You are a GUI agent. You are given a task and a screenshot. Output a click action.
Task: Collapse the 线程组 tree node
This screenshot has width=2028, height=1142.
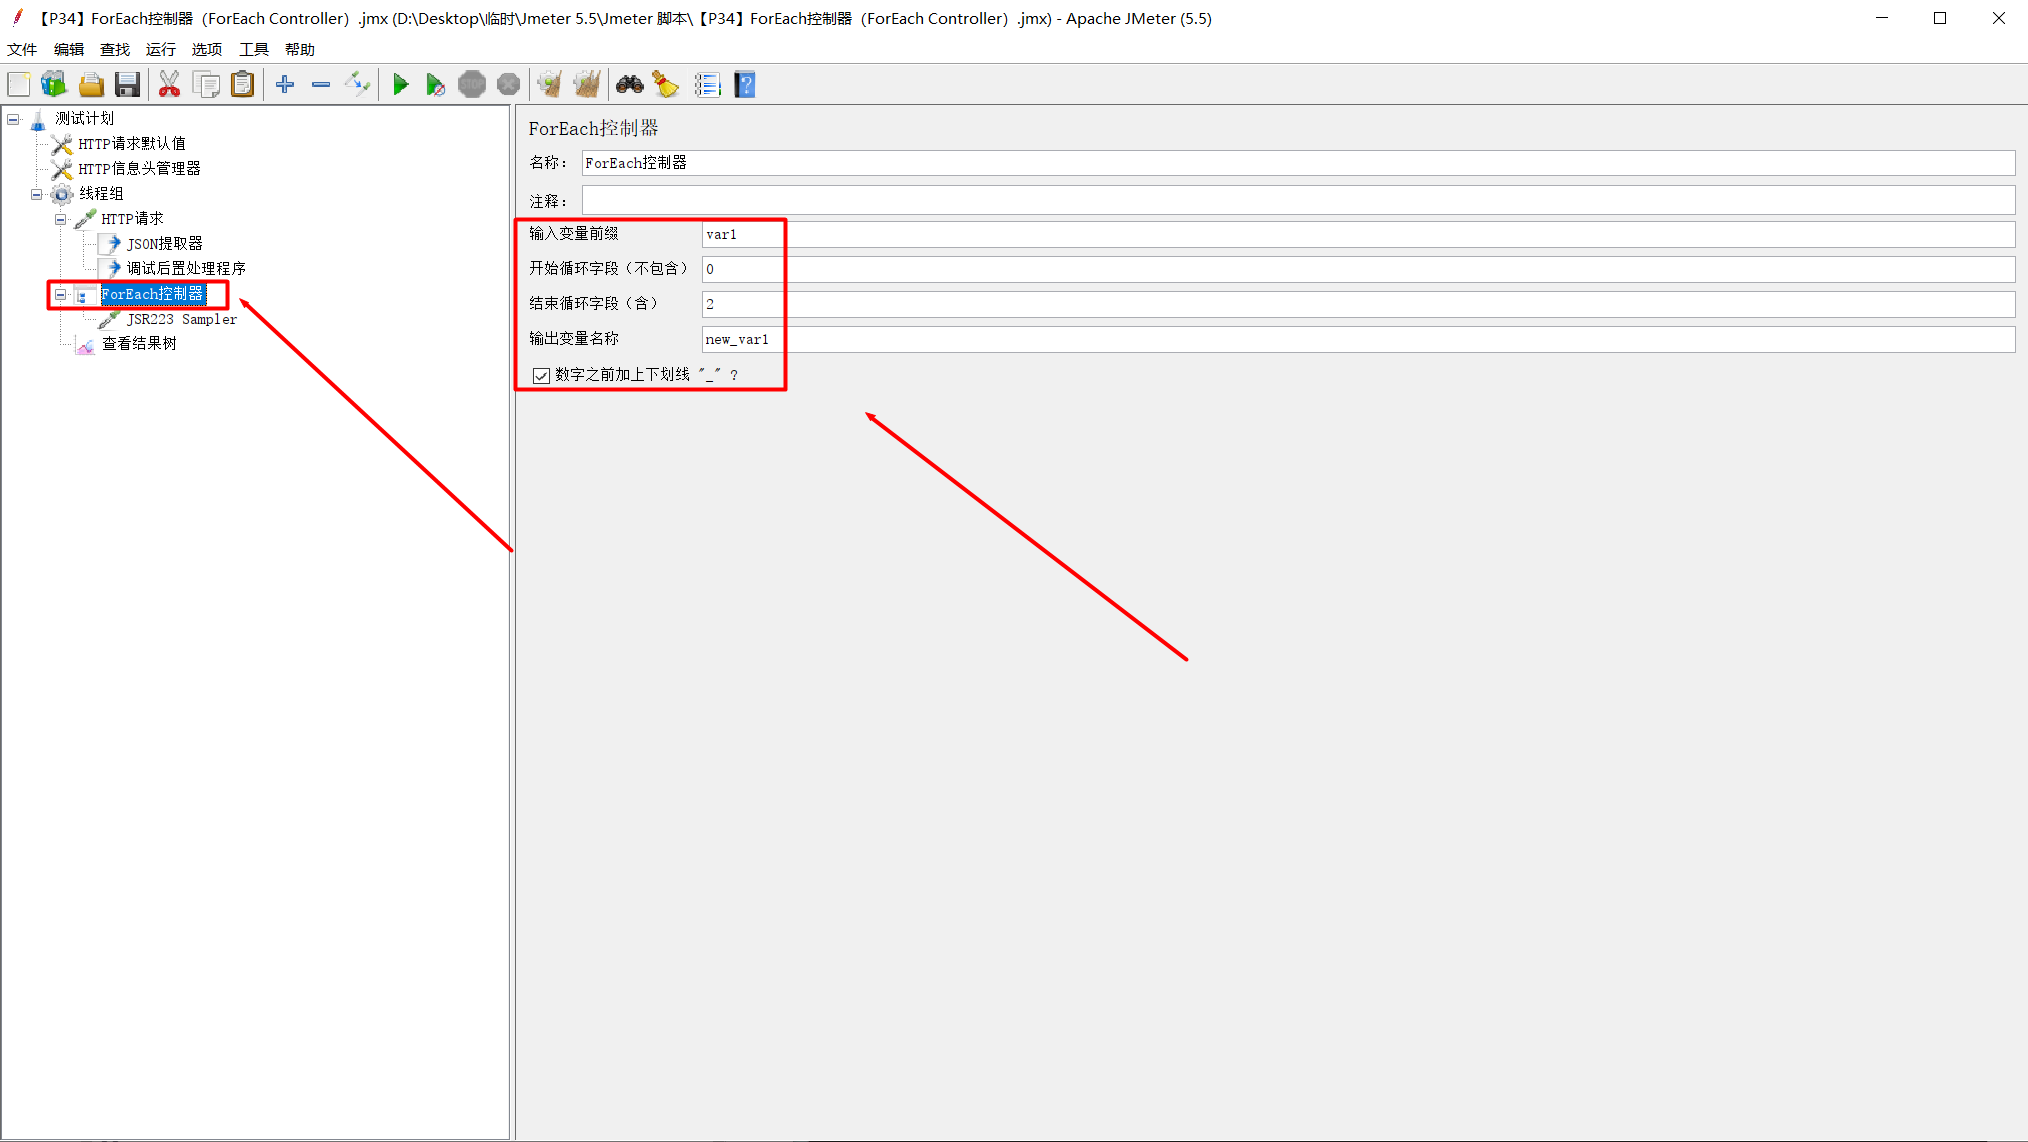click(x=37, y=194)
